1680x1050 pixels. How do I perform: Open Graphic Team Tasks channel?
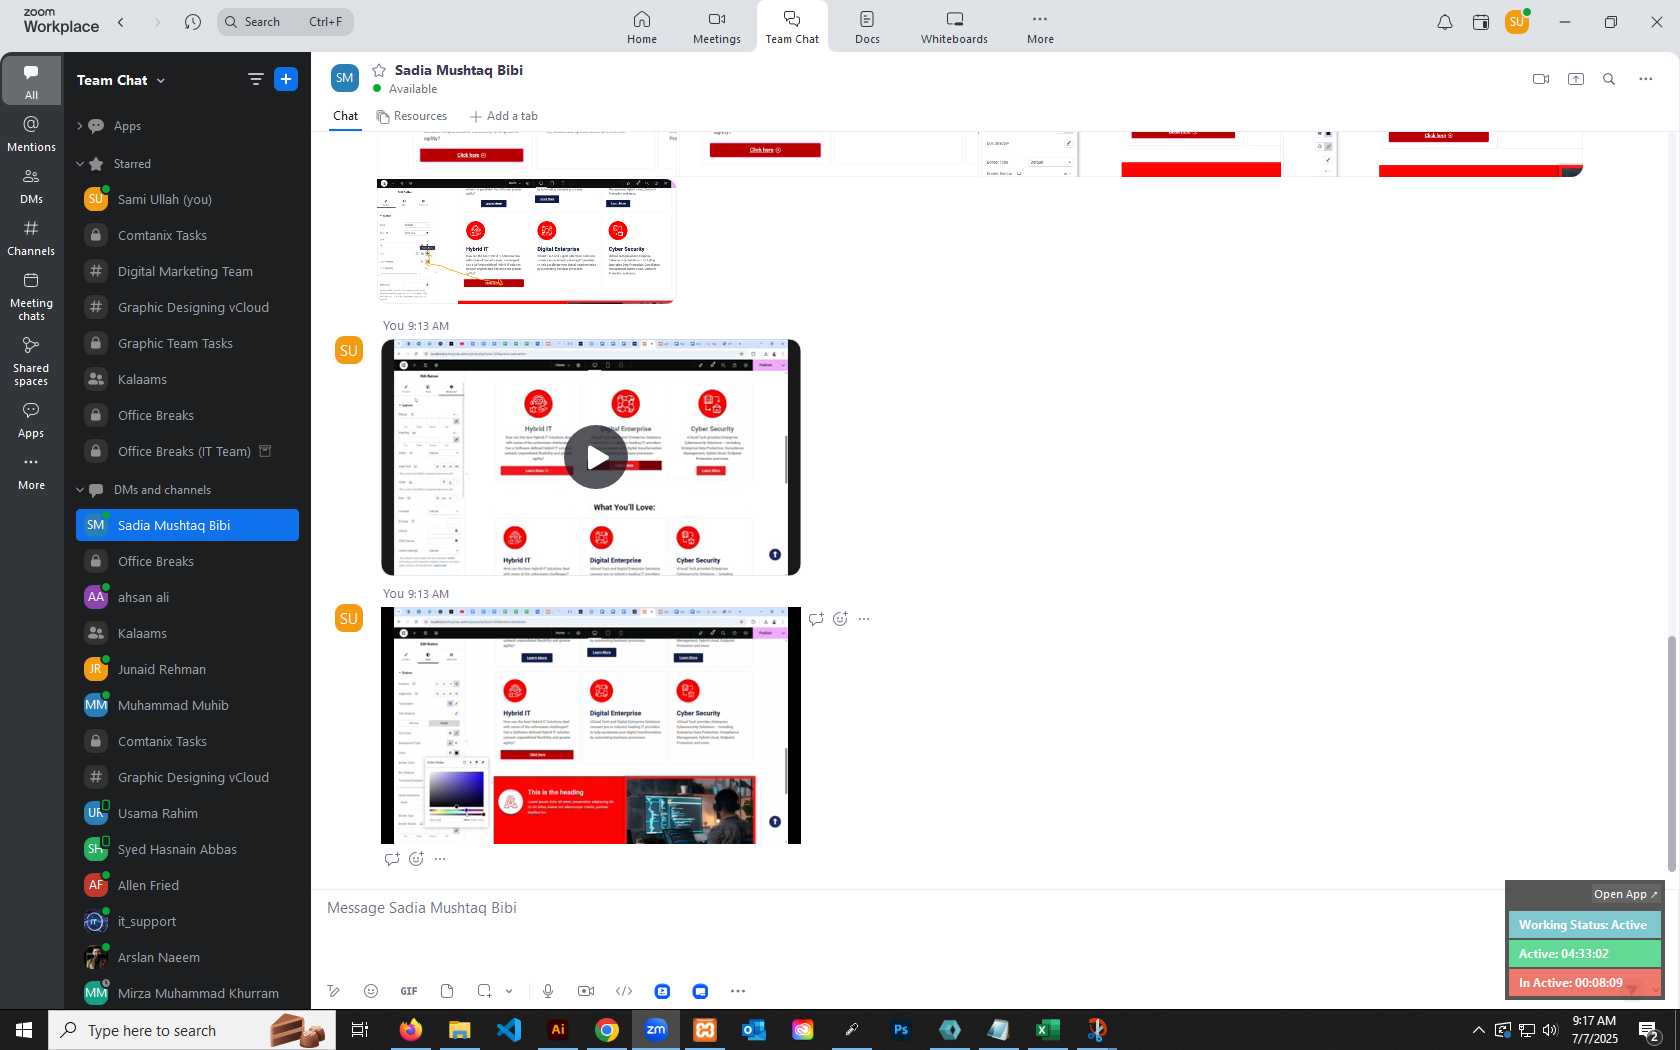click(x=188, y=344)
